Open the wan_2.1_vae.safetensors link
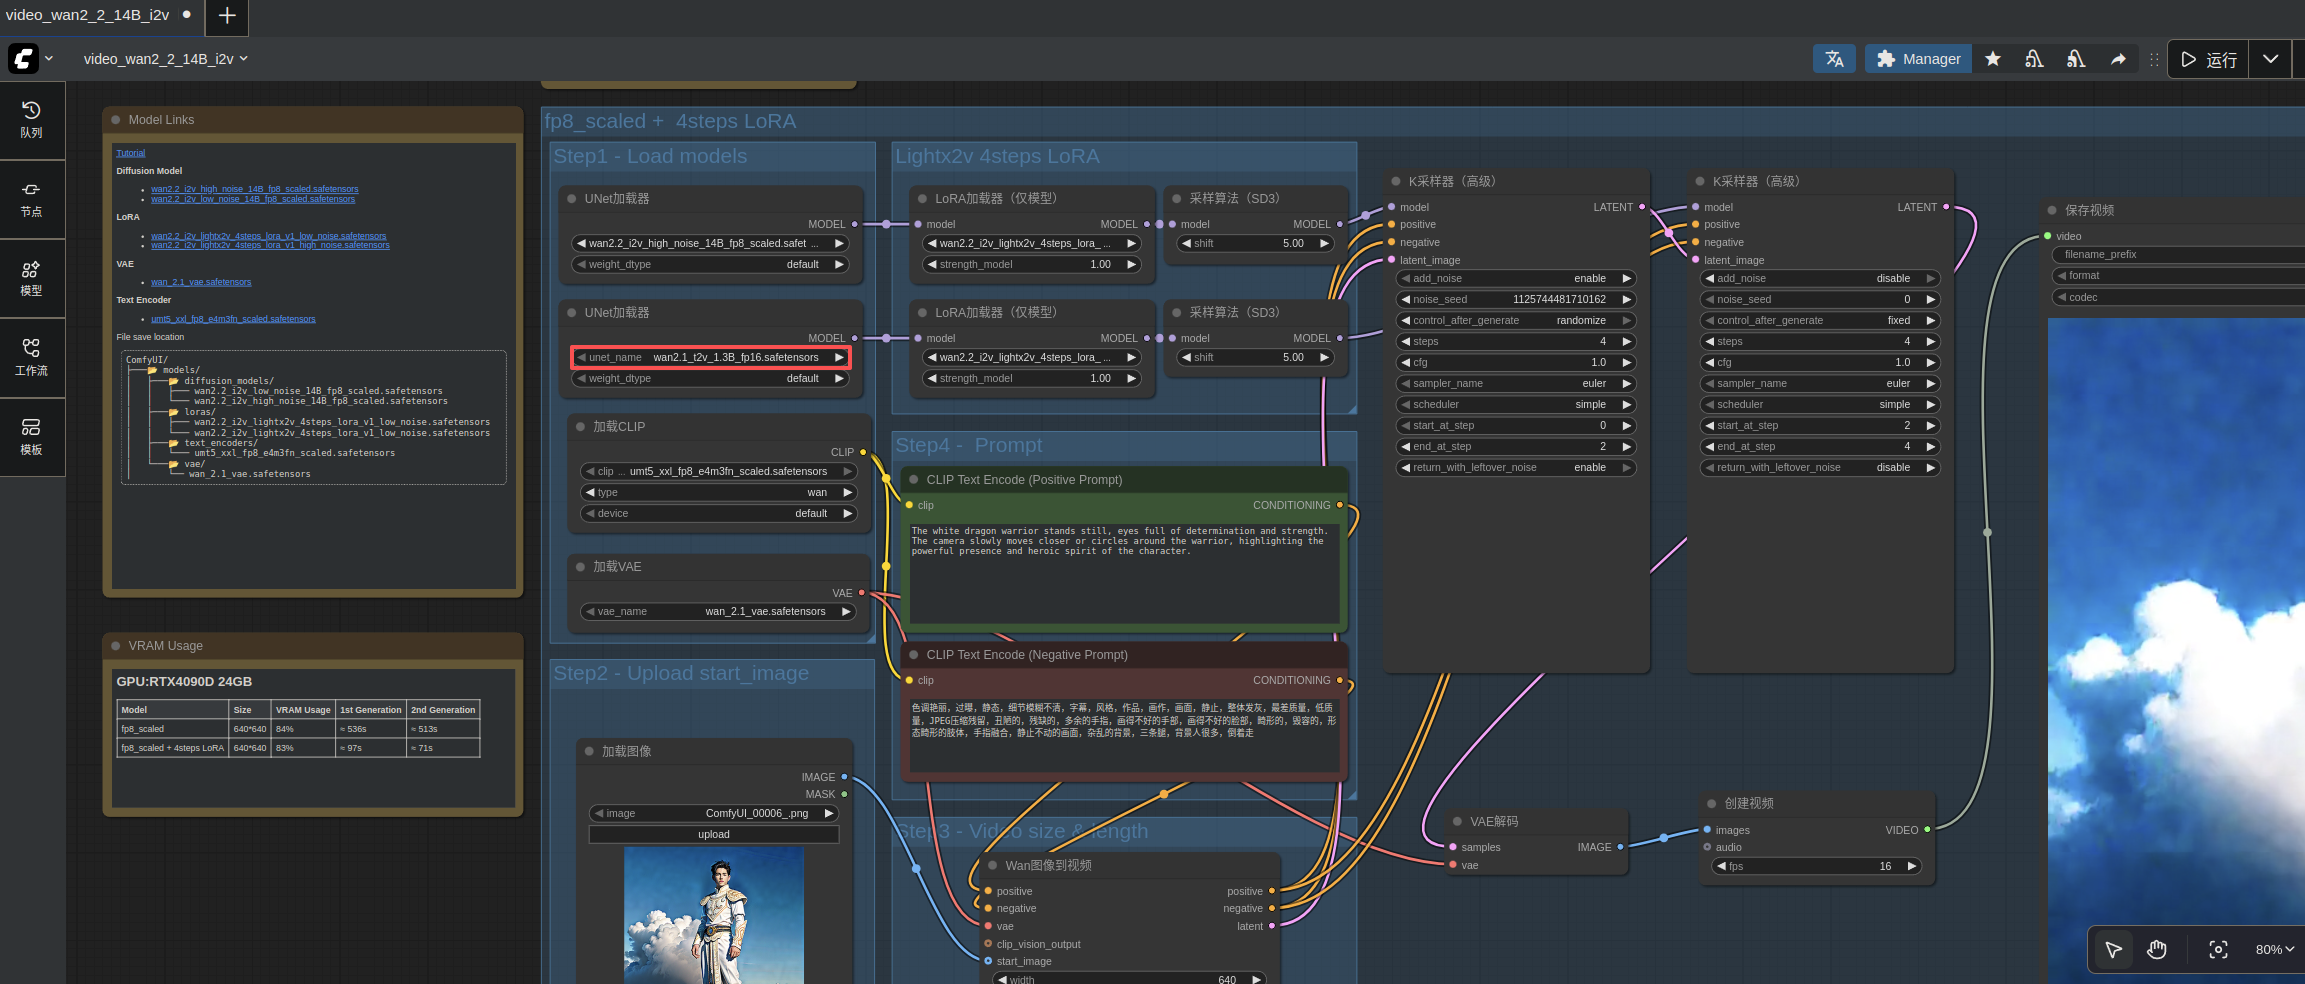2305x984 pixels. pos(201,282)
